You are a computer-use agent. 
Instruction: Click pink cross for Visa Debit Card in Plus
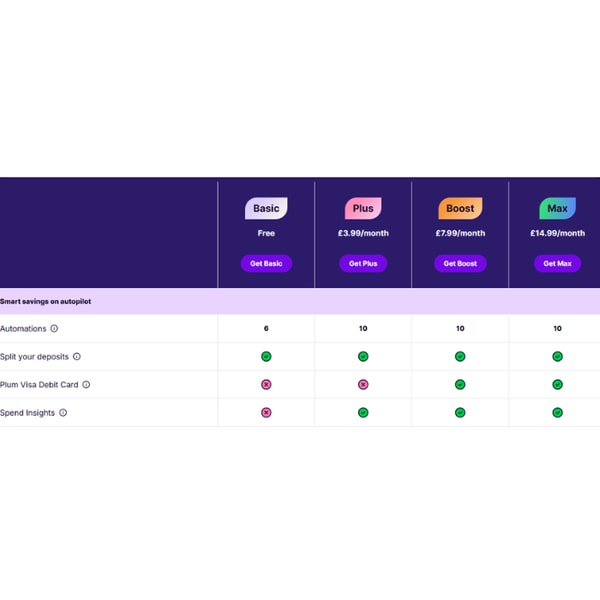click(363, 384)
